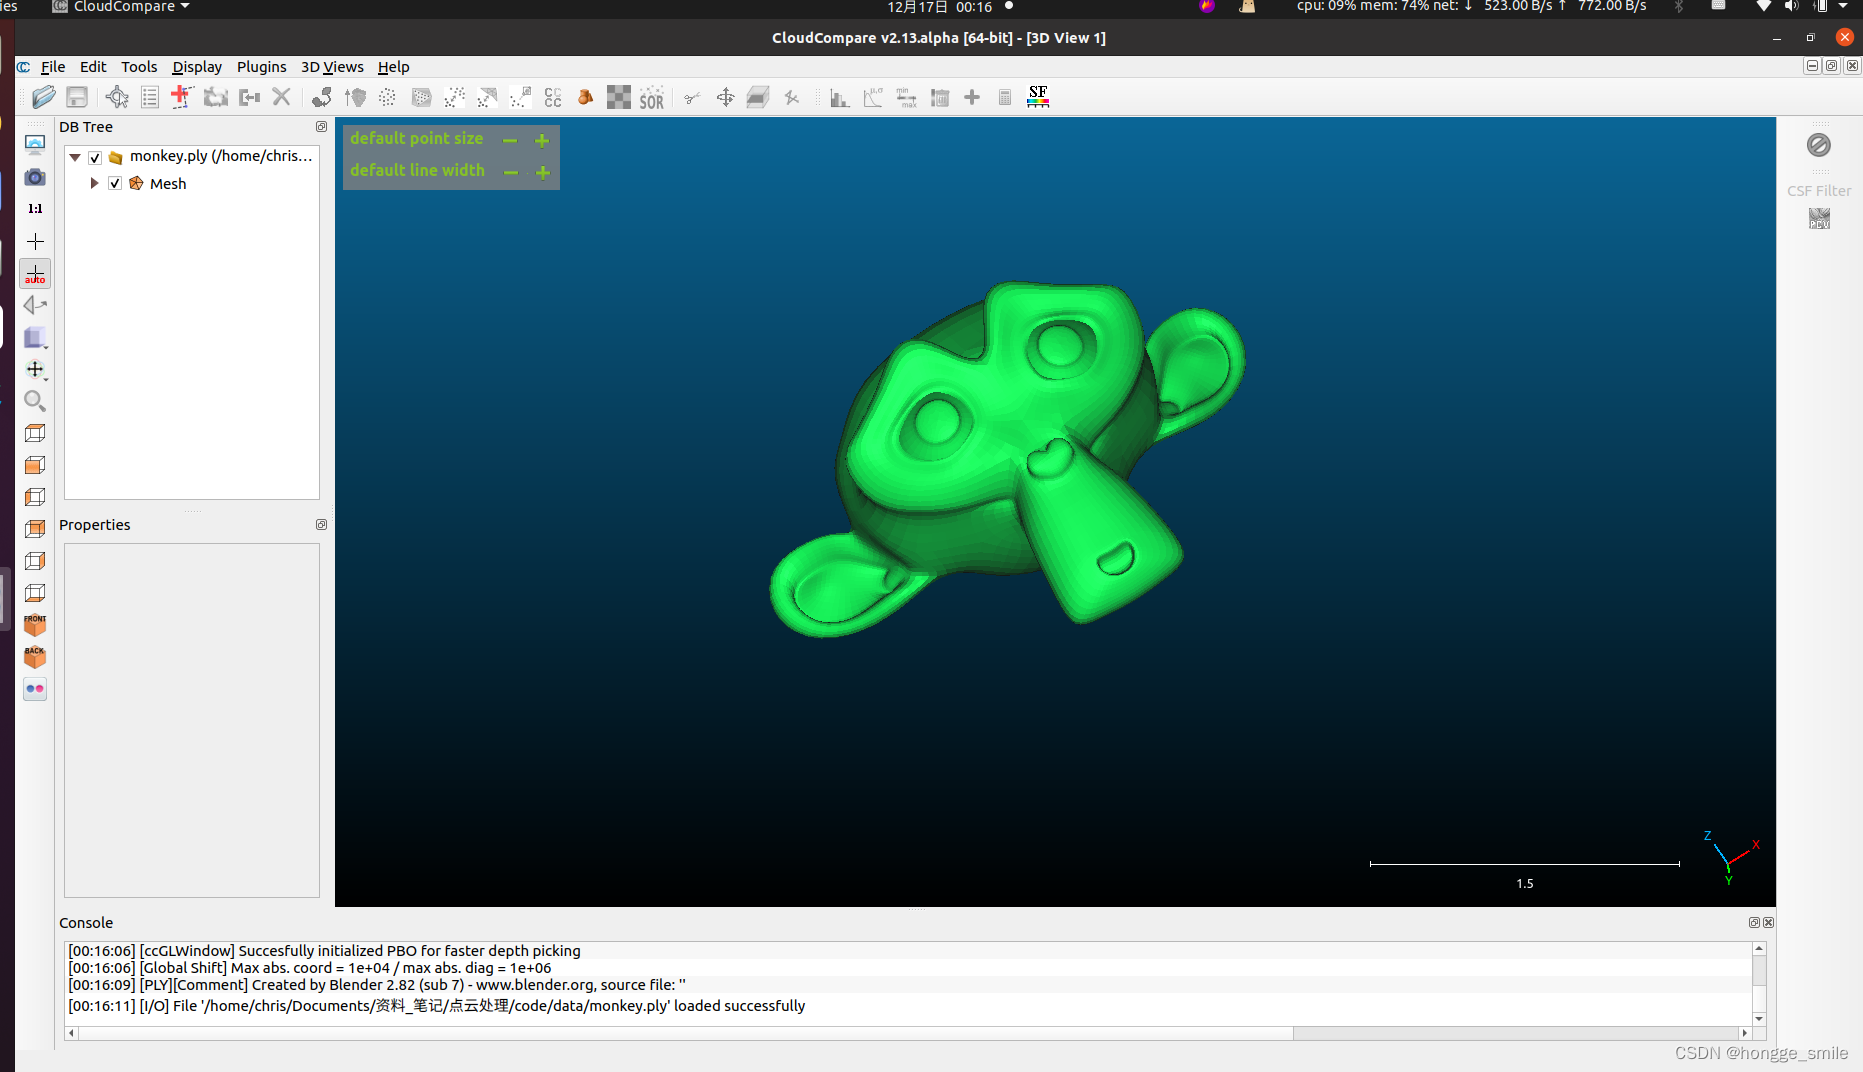Toggle the viewer-based perspective icon
Screen dimensions: 1863x1072
click(35, 305)
